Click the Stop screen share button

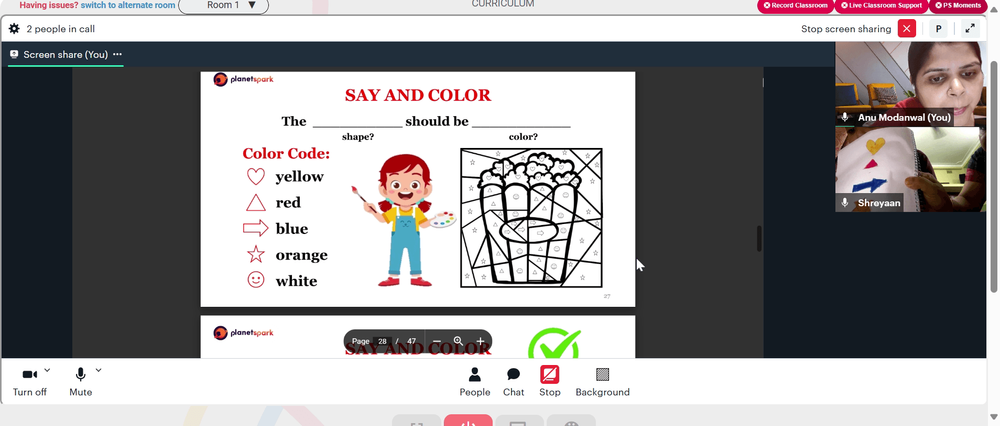pos(550,381)
